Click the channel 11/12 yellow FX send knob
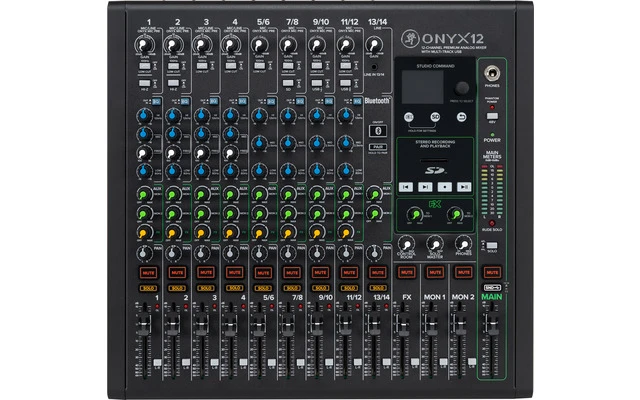The width and height of the screenshot is (640, 400). (x=345, y=233)
